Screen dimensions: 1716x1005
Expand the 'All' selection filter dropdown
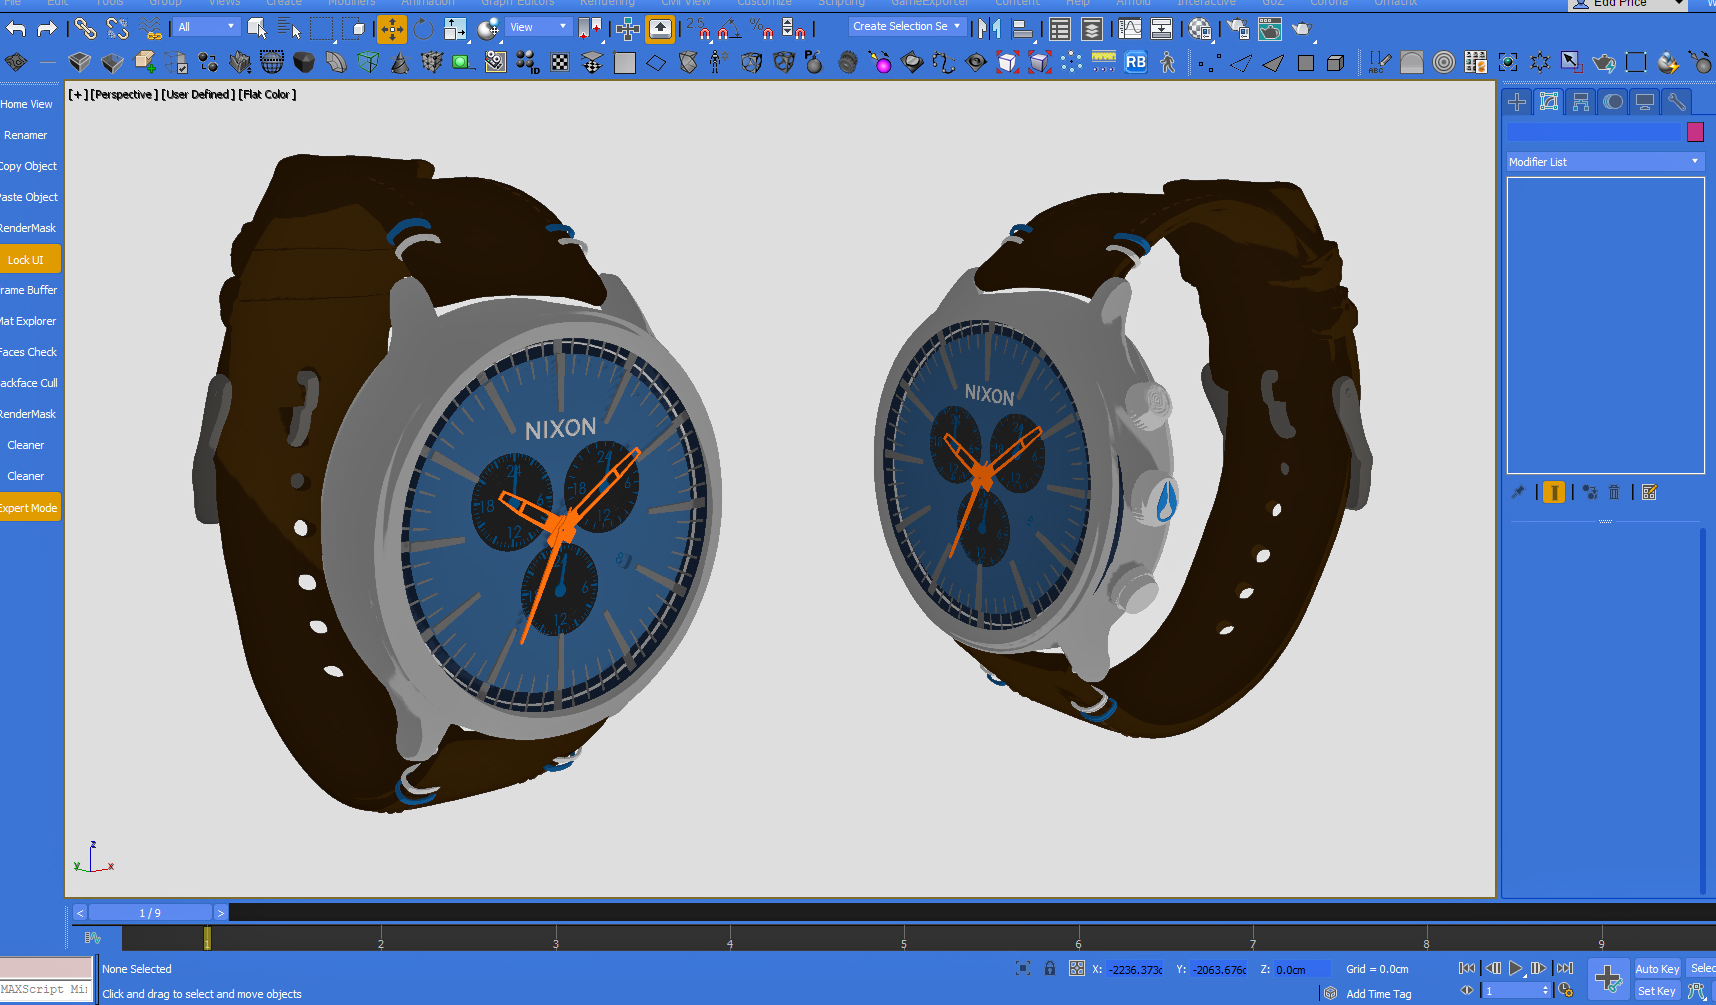tap(207, 27)
